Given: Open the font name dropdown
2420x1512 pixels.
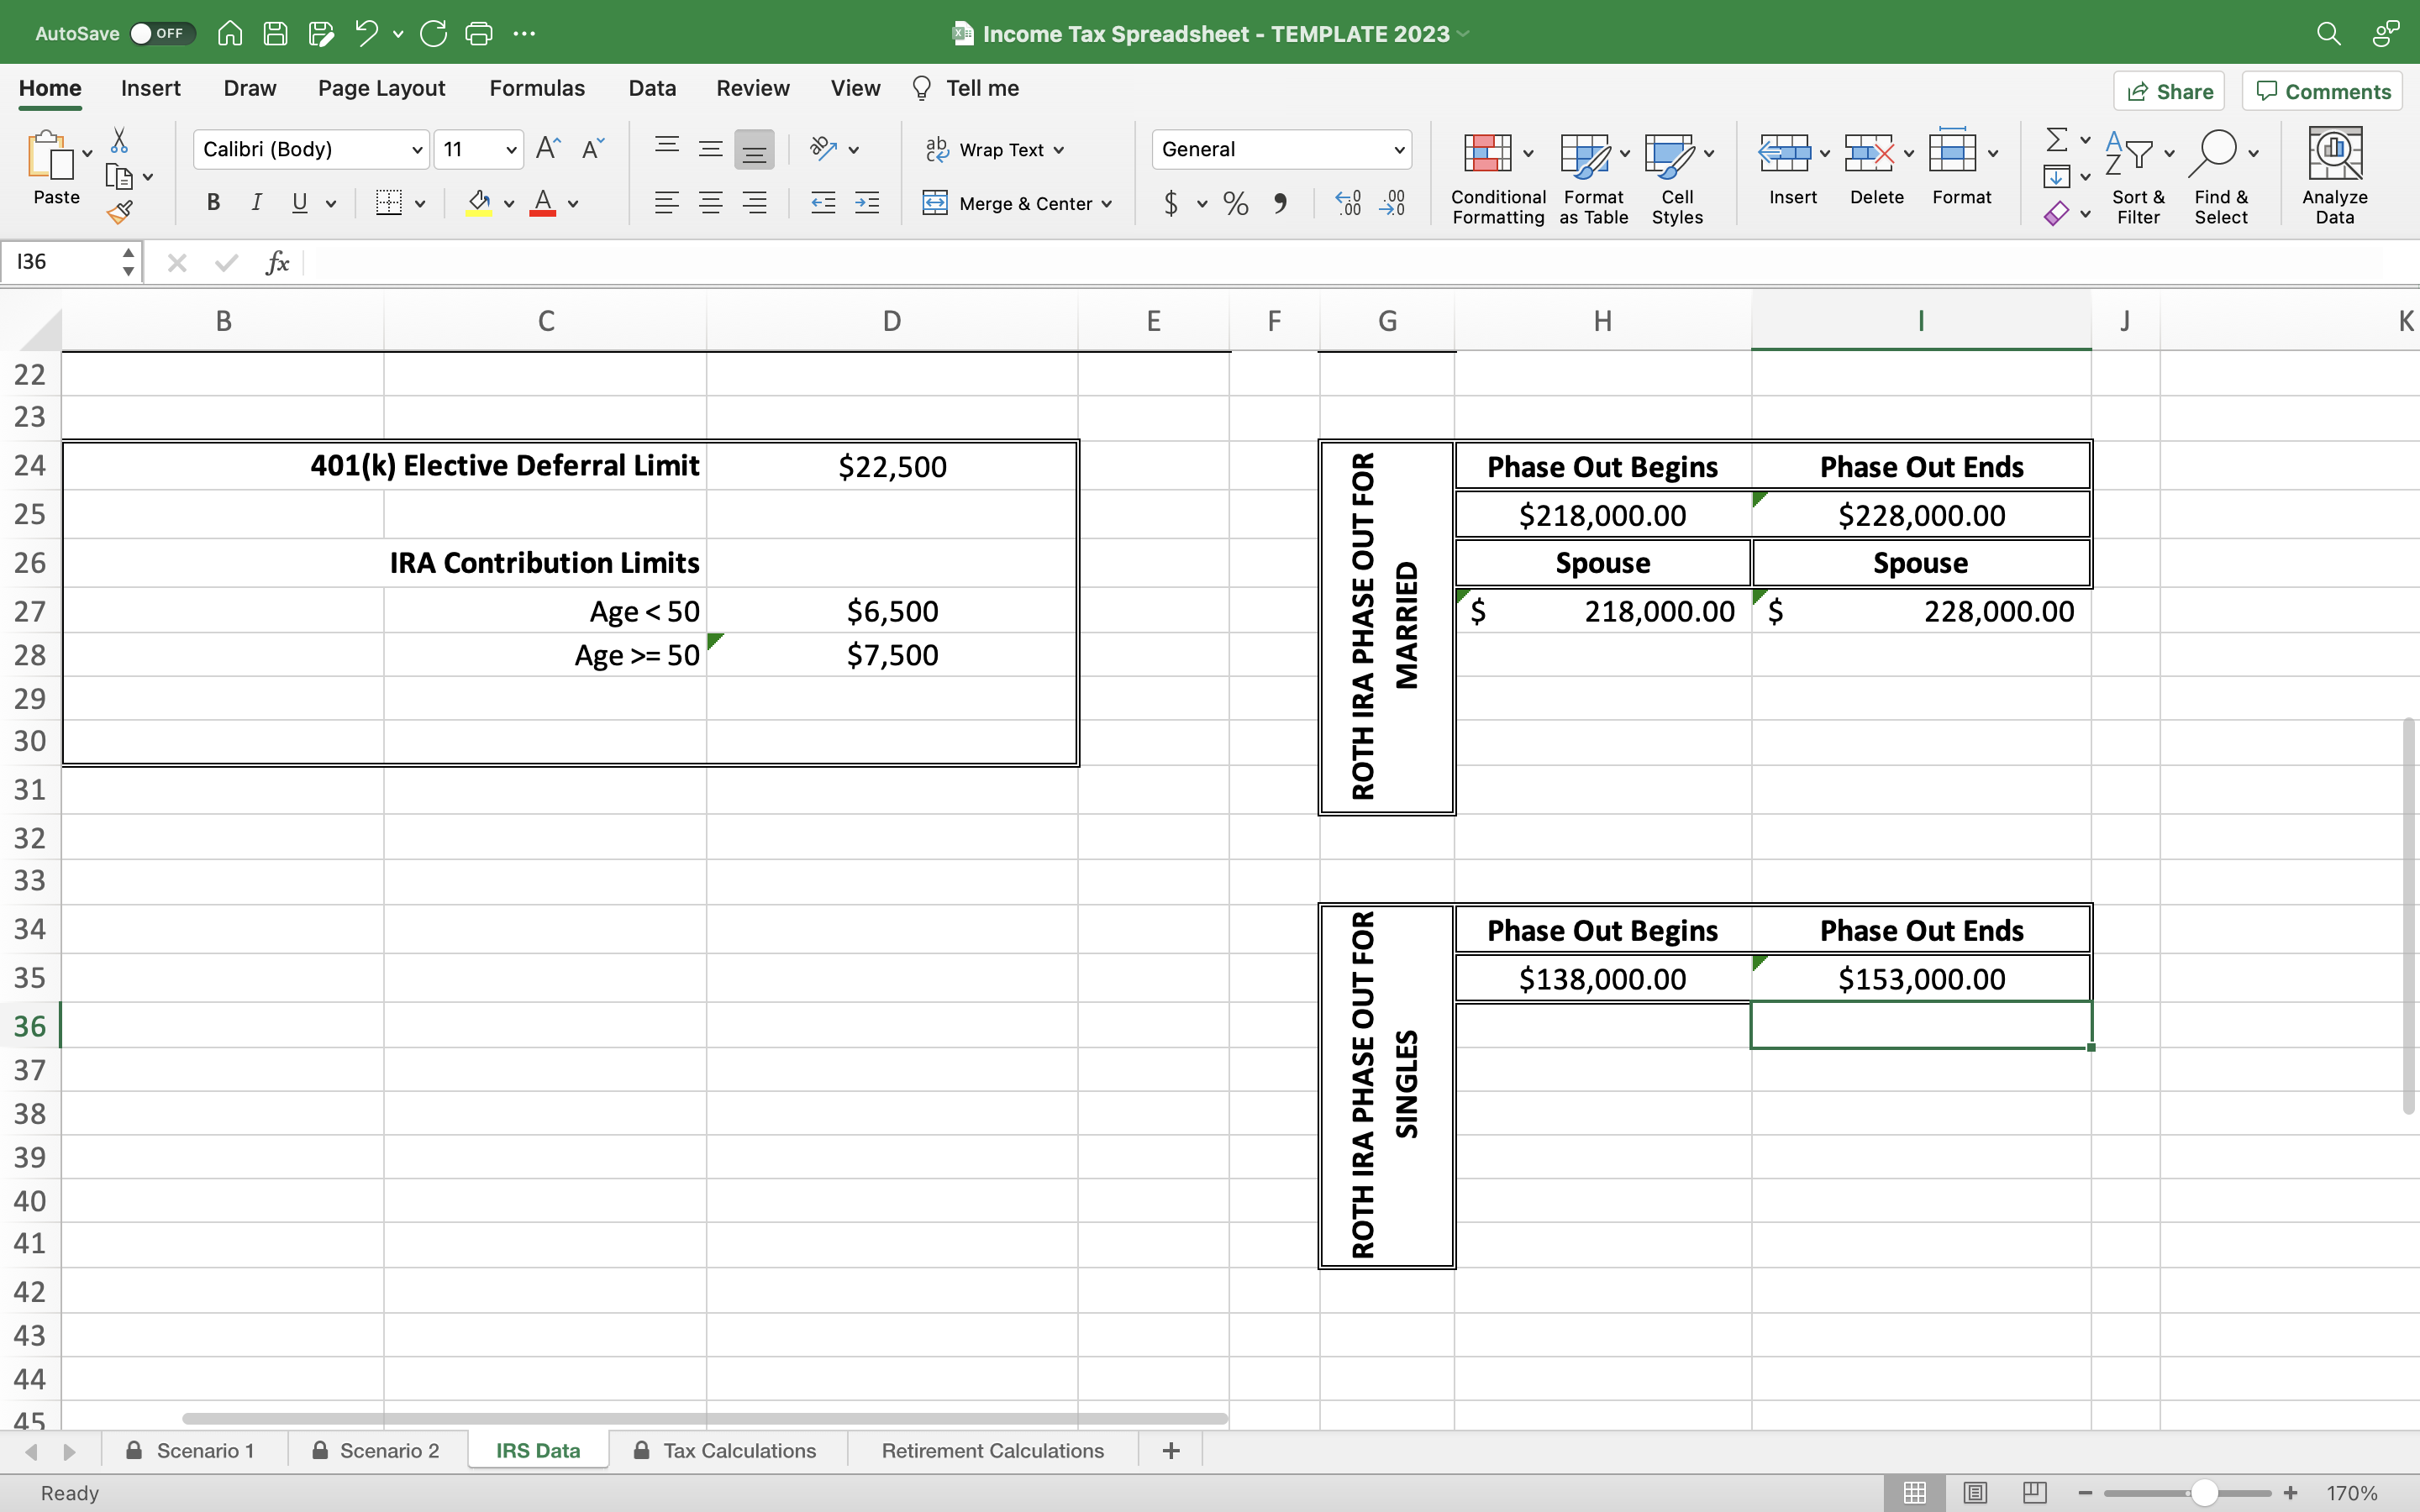Looking at the screenshot, I should (x=418, y=149).
